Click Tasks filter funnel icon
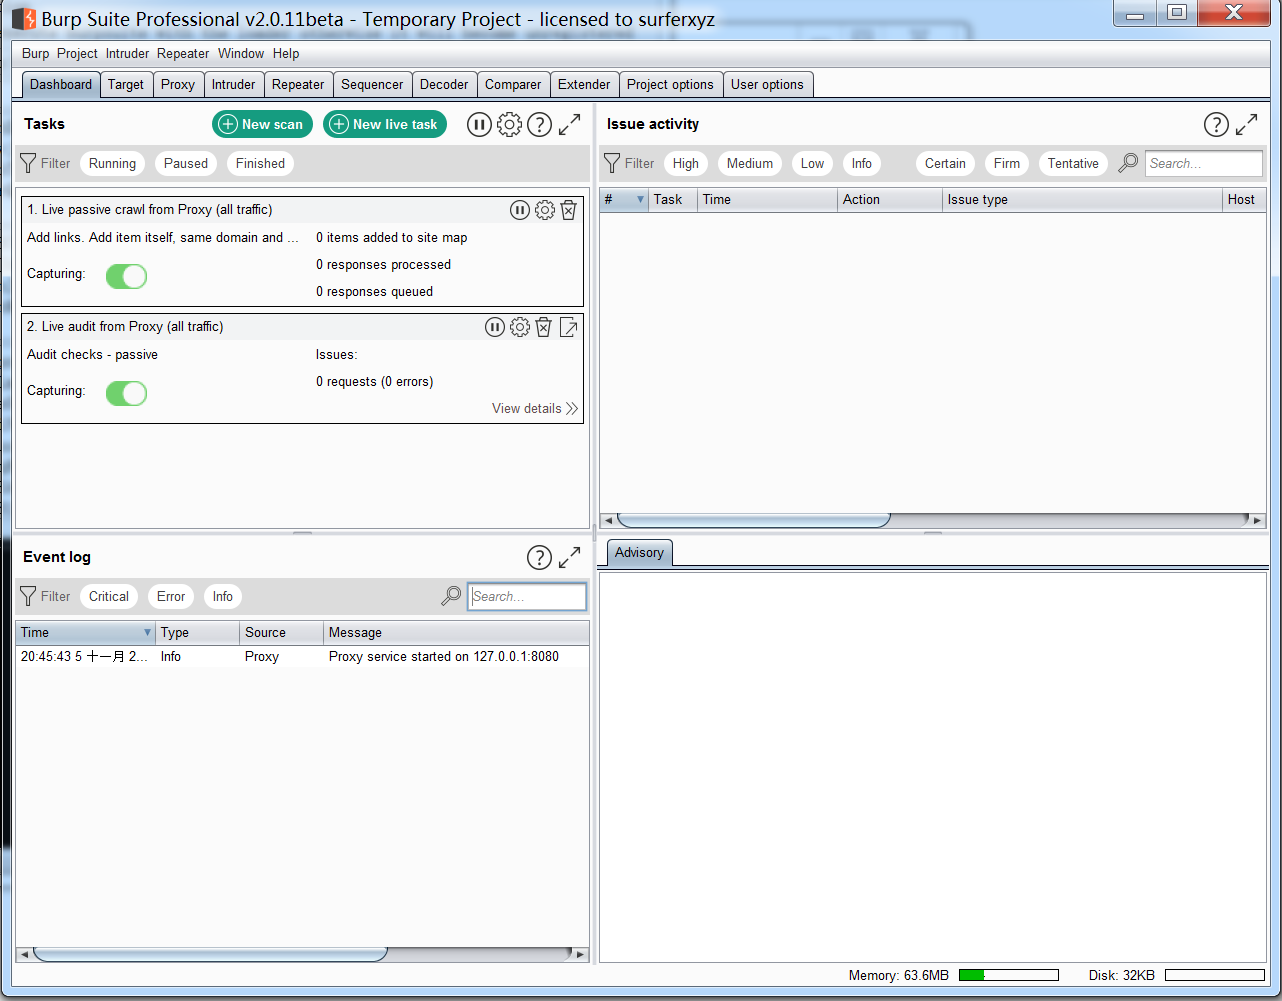This screenshot has width=1282, height=1001. (x=28, y=163)
